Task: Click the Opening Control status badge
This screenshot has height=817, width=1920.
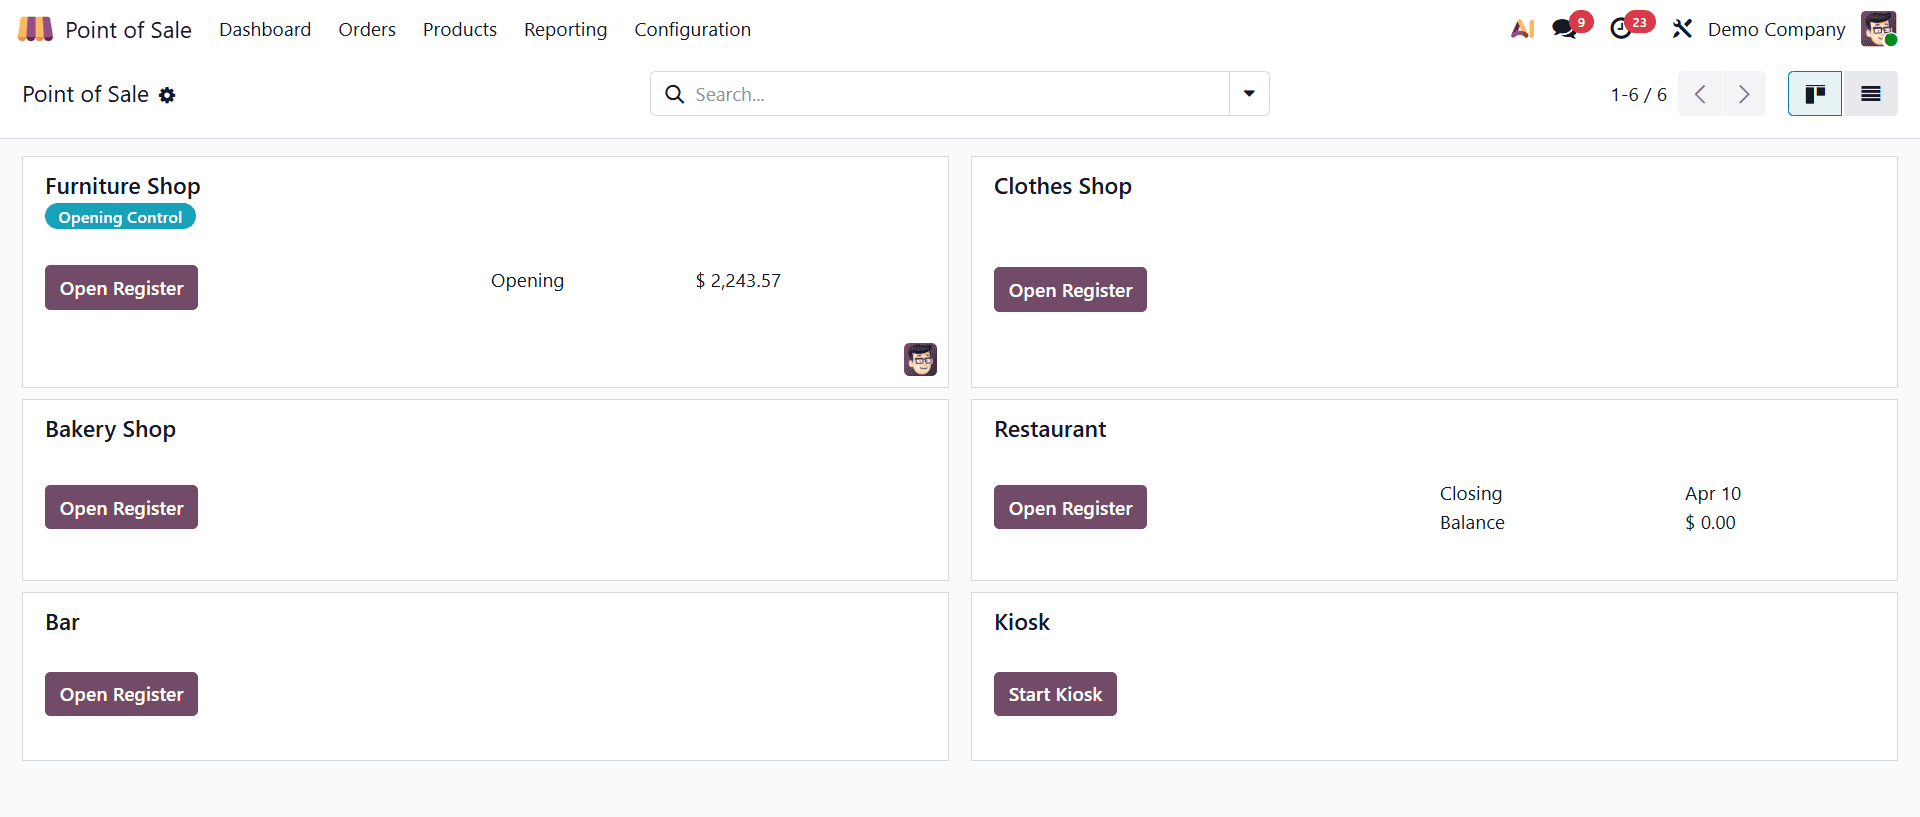Action: (x=120, y=216)
